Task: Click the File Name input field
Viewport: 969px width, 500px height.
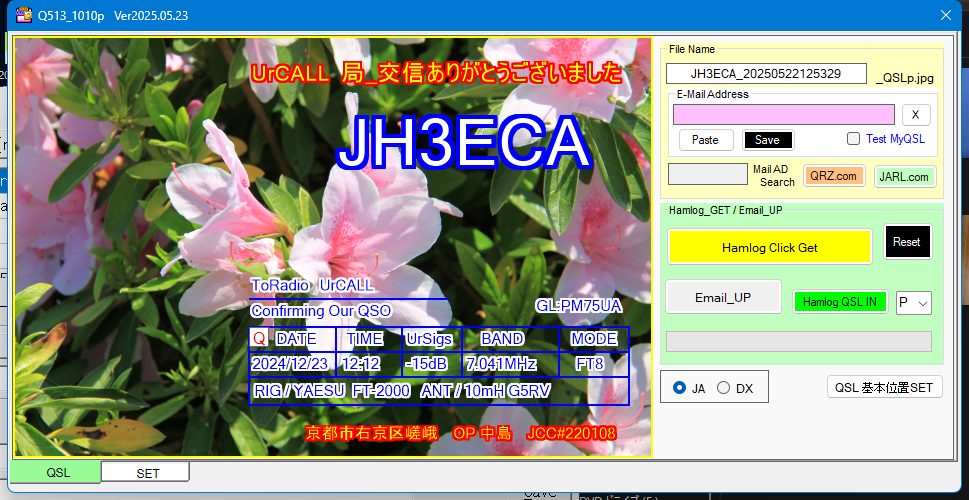Action: click(766, 74)
